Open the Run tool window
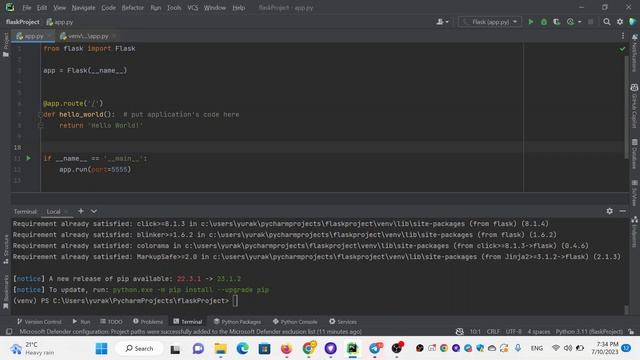Screen dimensions: 640x360 coord(81,322)
